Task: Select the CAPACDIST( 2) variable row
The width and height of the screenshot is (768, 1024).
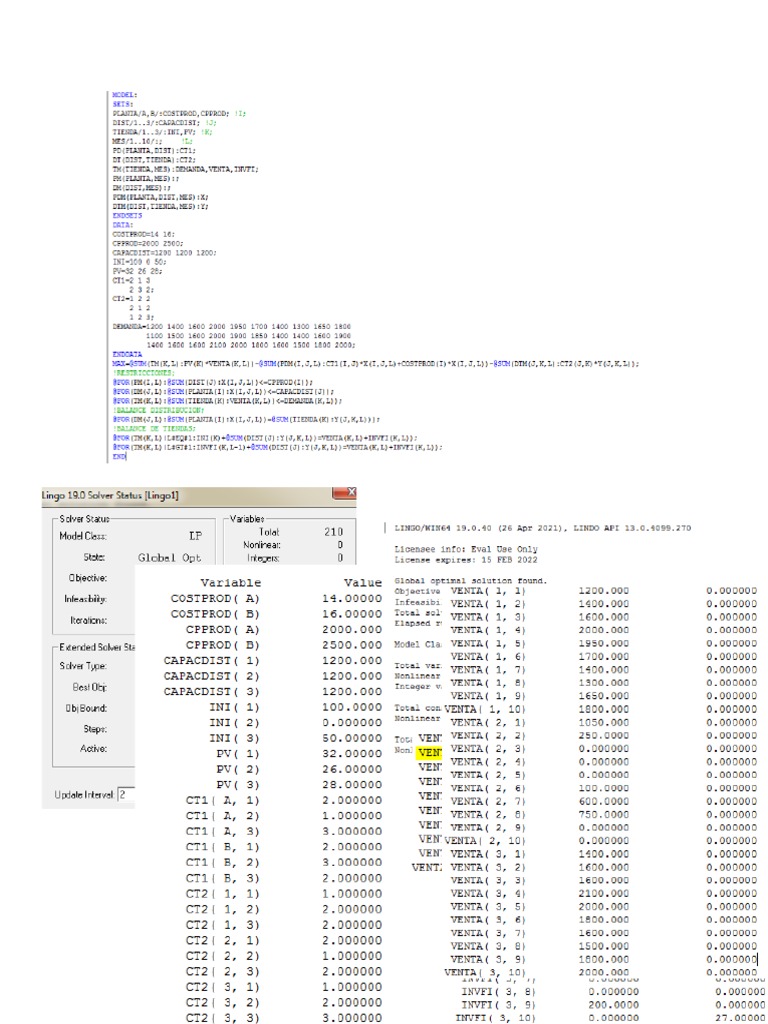Action: click(212, 675)
